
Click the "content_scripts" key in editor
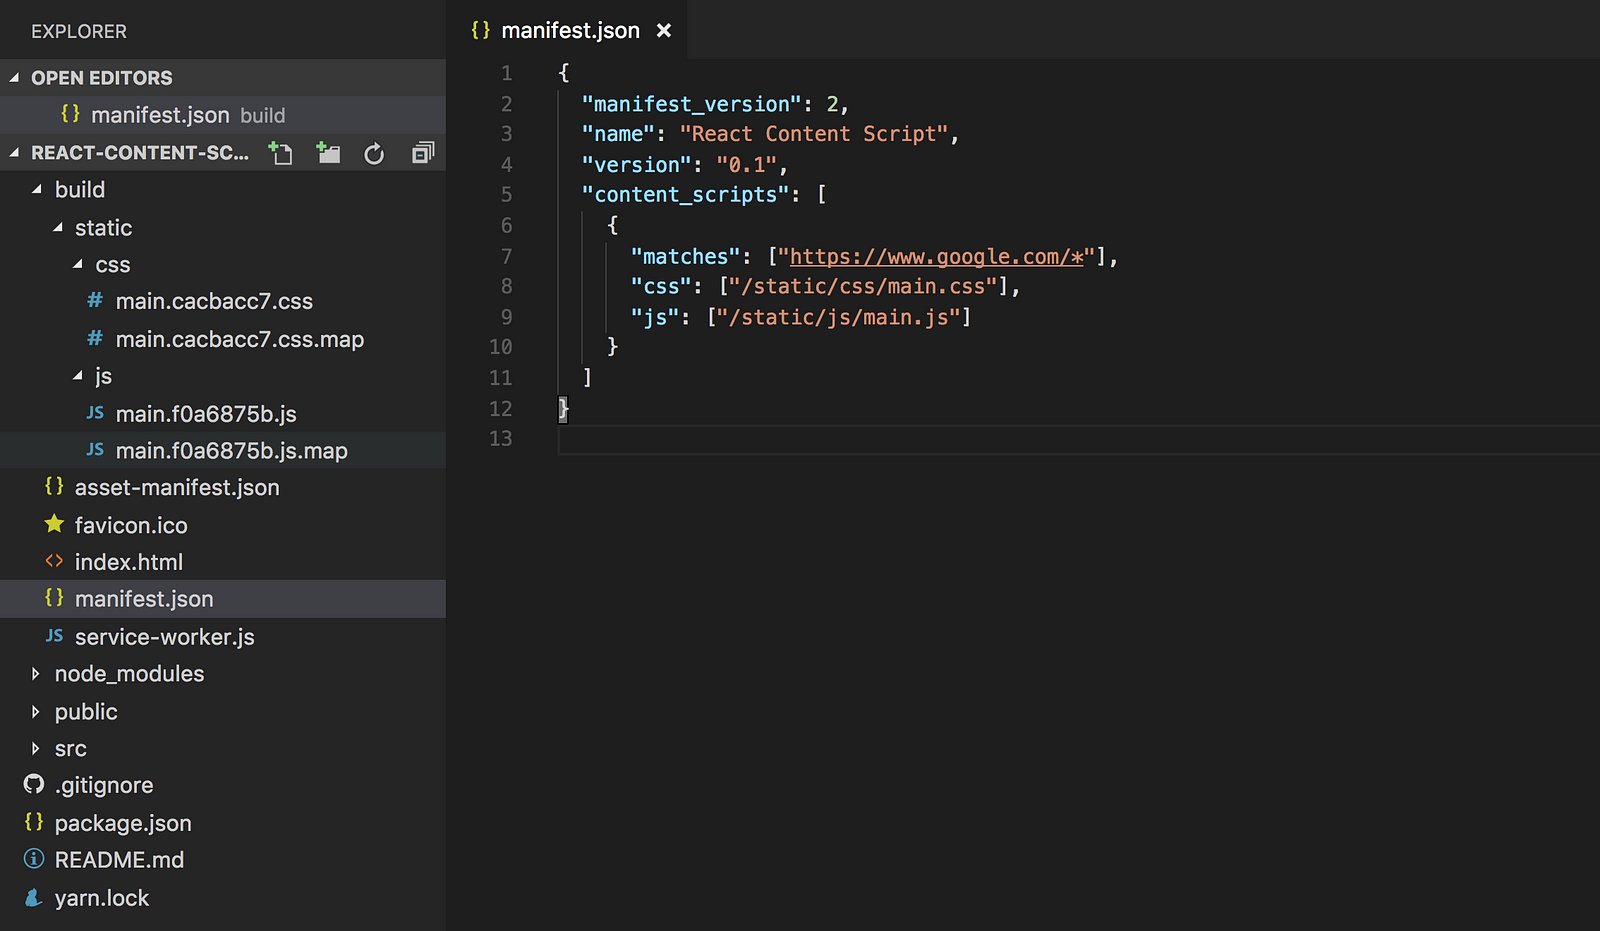[686, 195]
